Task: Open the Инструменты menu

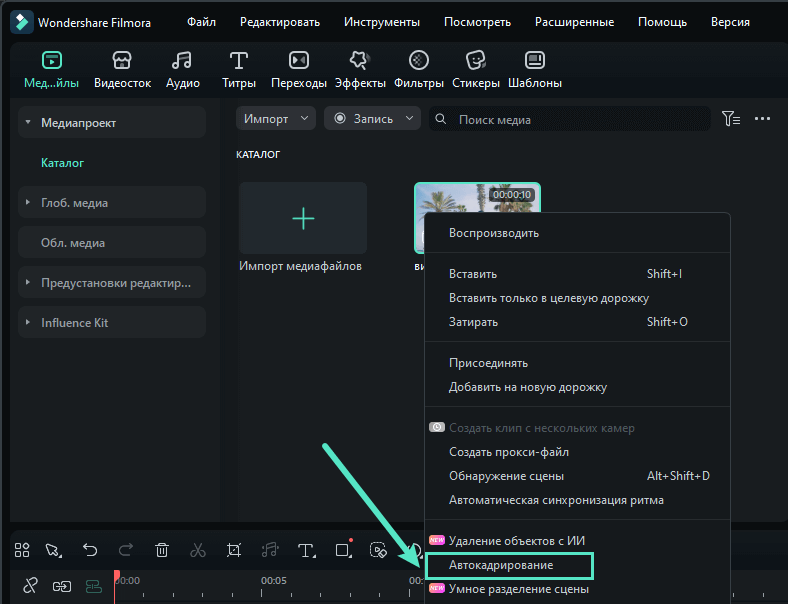Action: coord(382,22)
